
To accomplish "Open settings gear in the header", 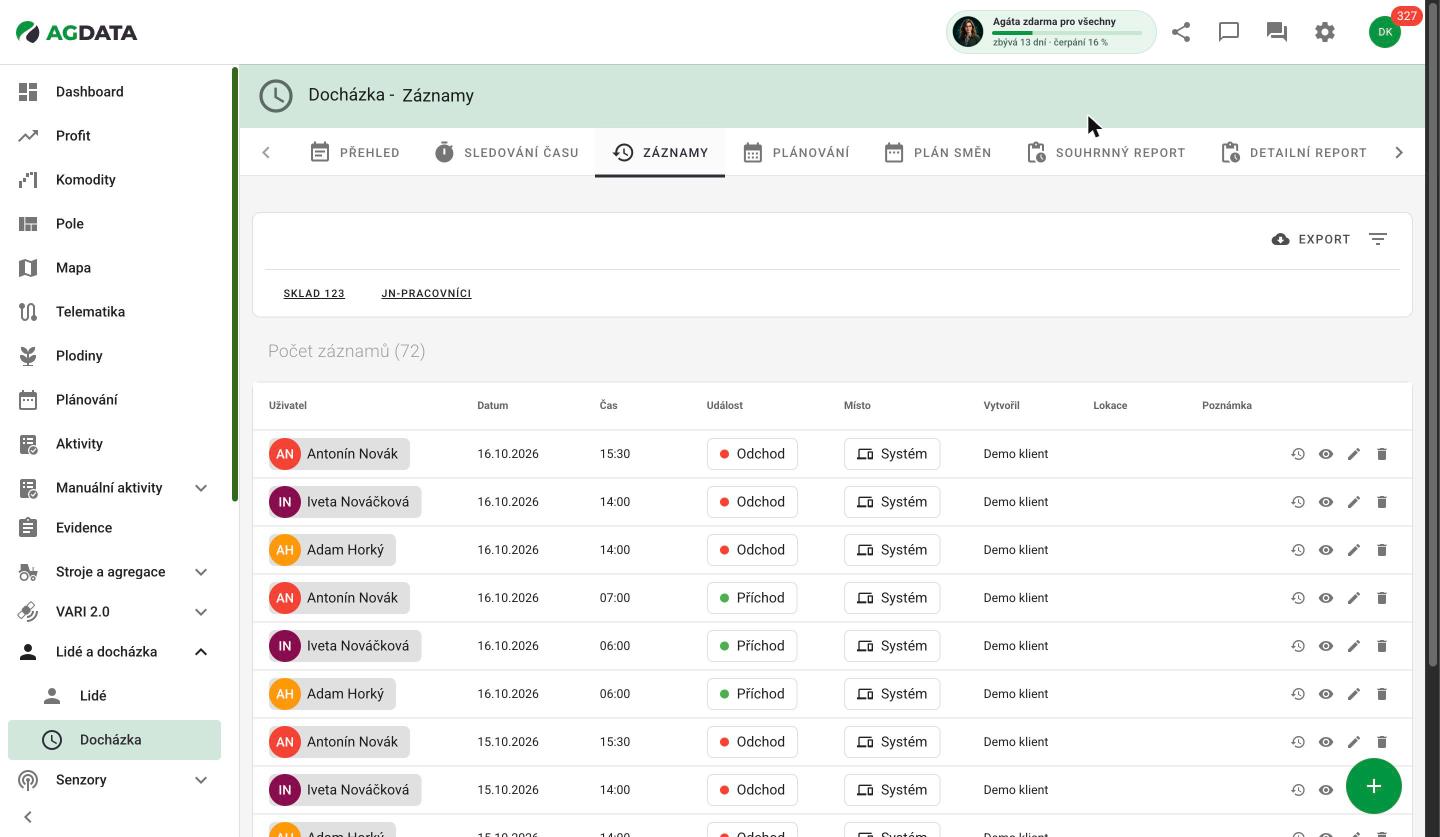I will pos(1325,32).
